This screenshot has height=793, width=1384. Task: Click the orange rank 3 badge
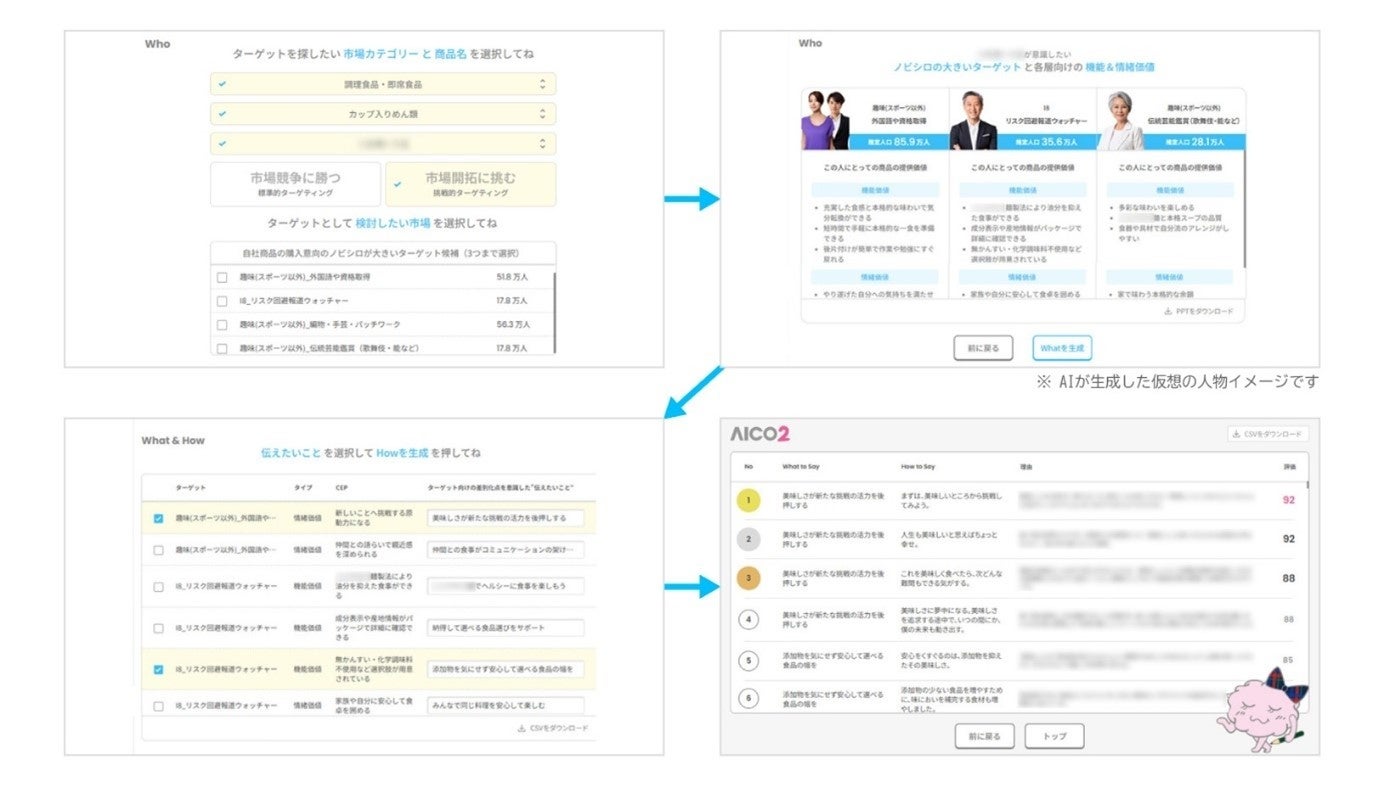pyautogui.click(x=748, y=578)
